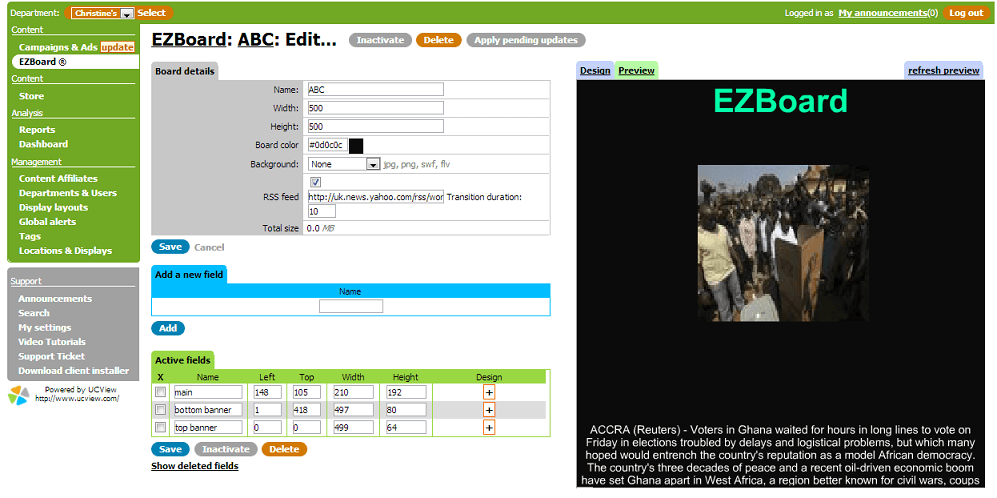This screenshot has width=997, height=498.
Task: Toggle the RSS feed checkbox
Action: [315, 182]
